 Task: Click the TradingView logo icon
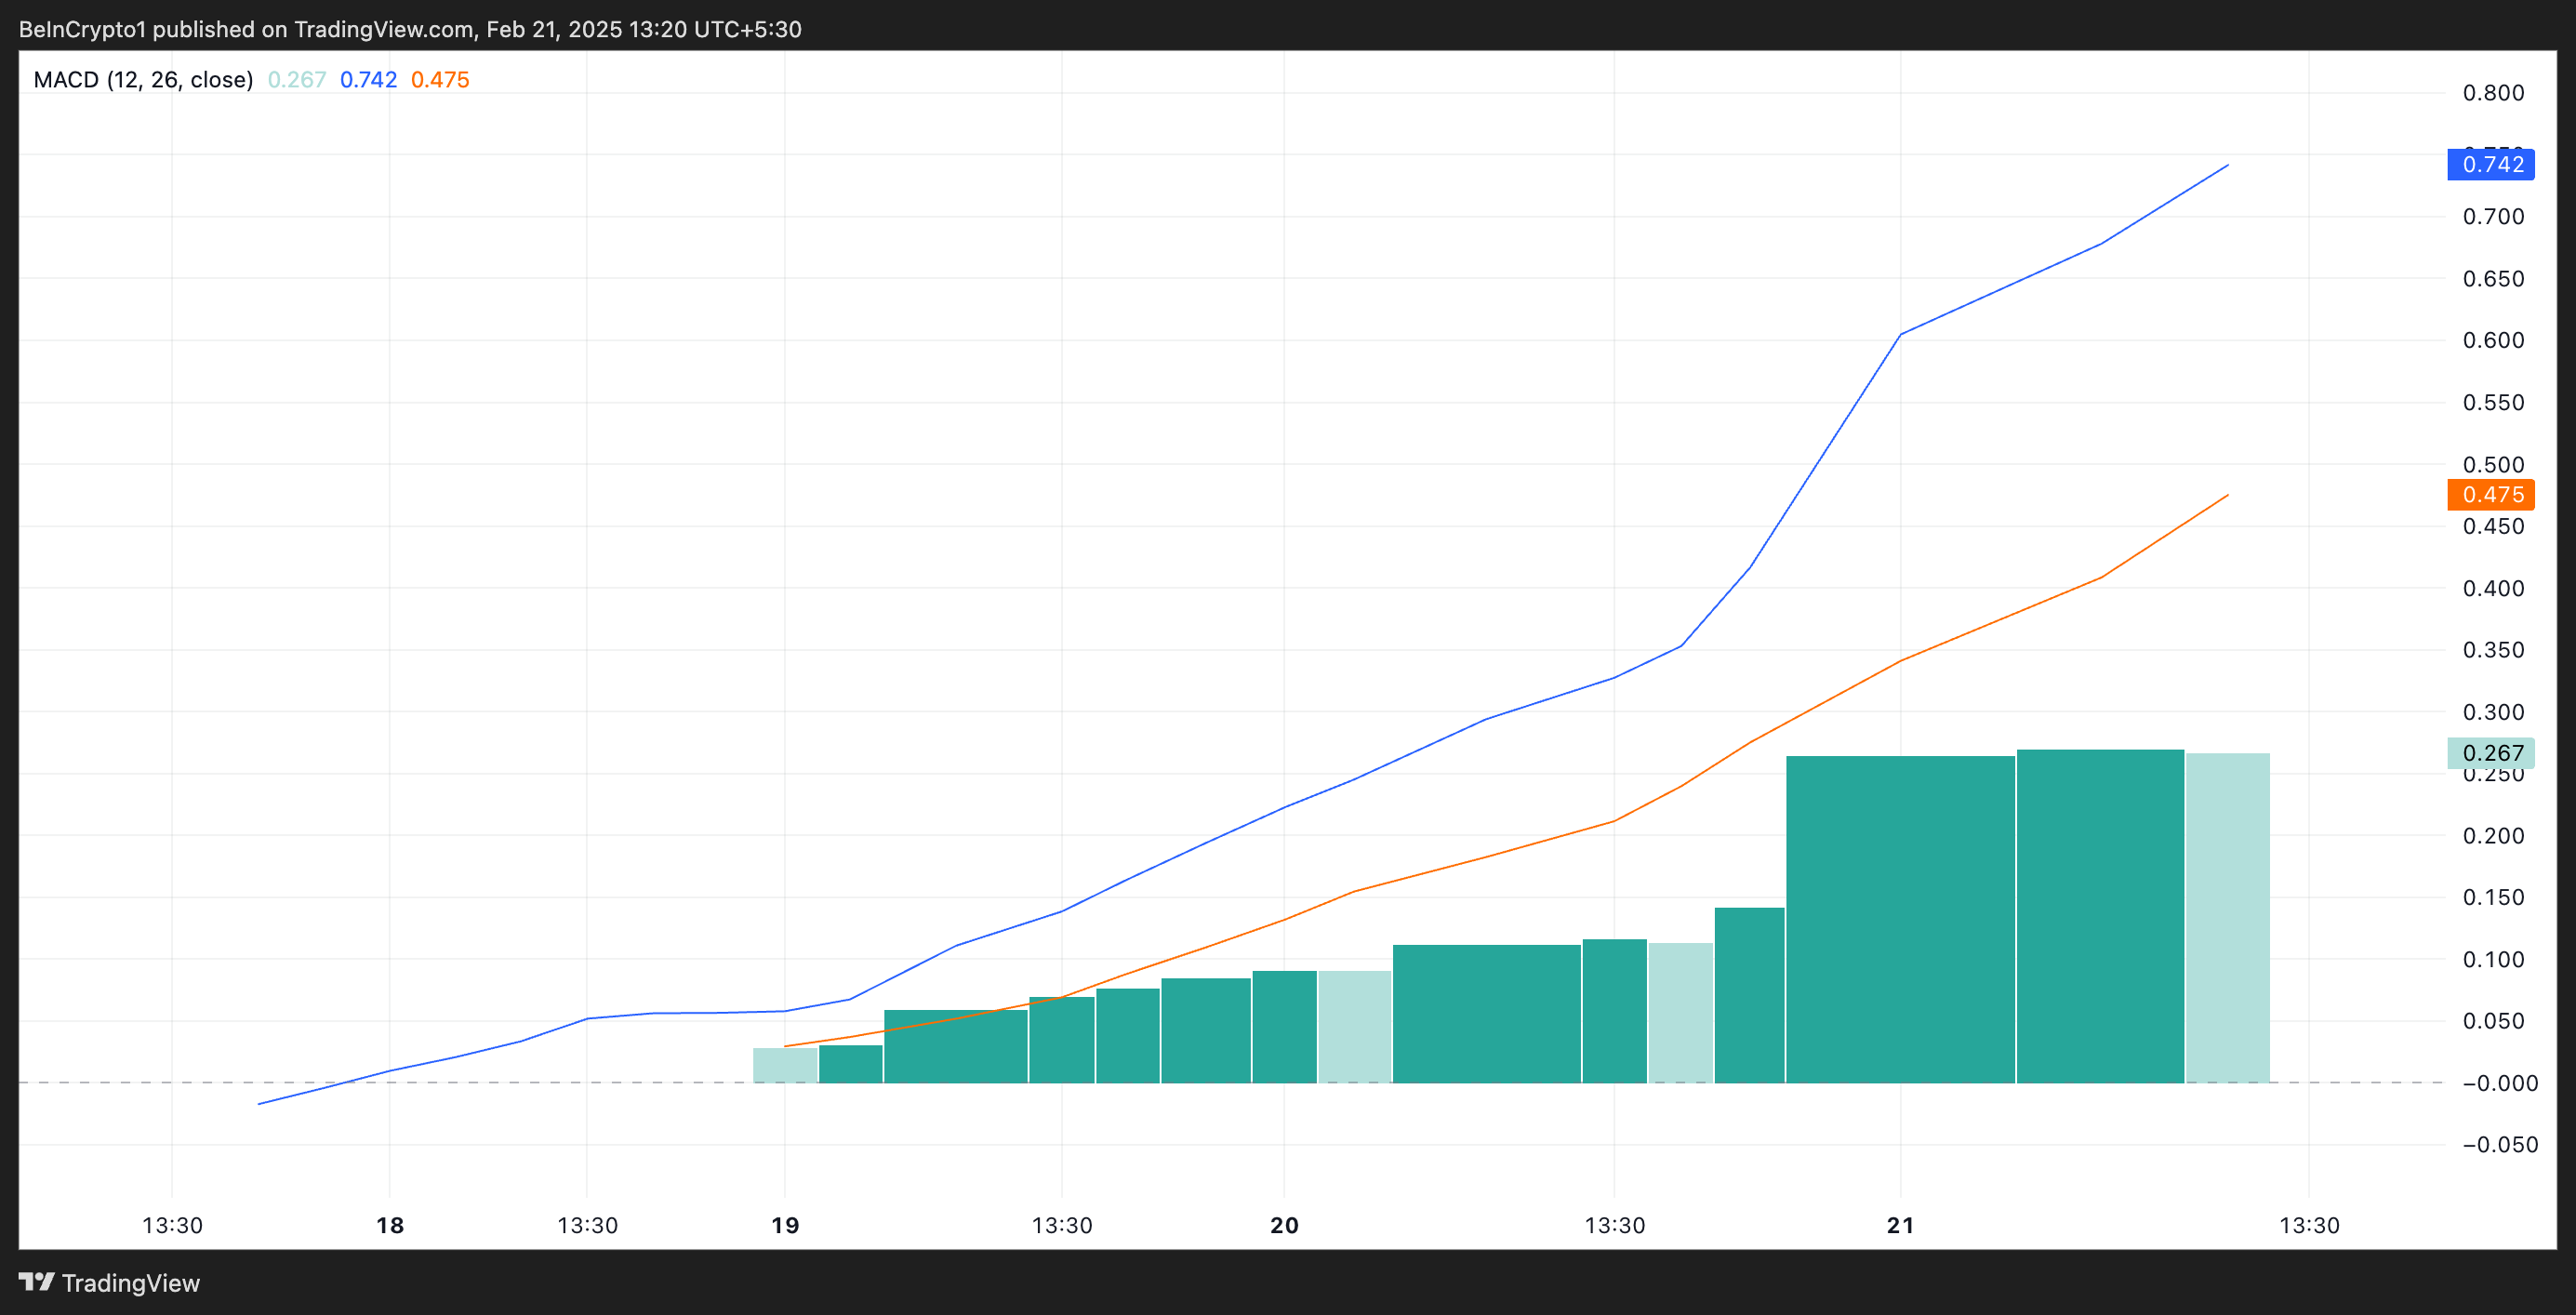tap(36, 1281)
